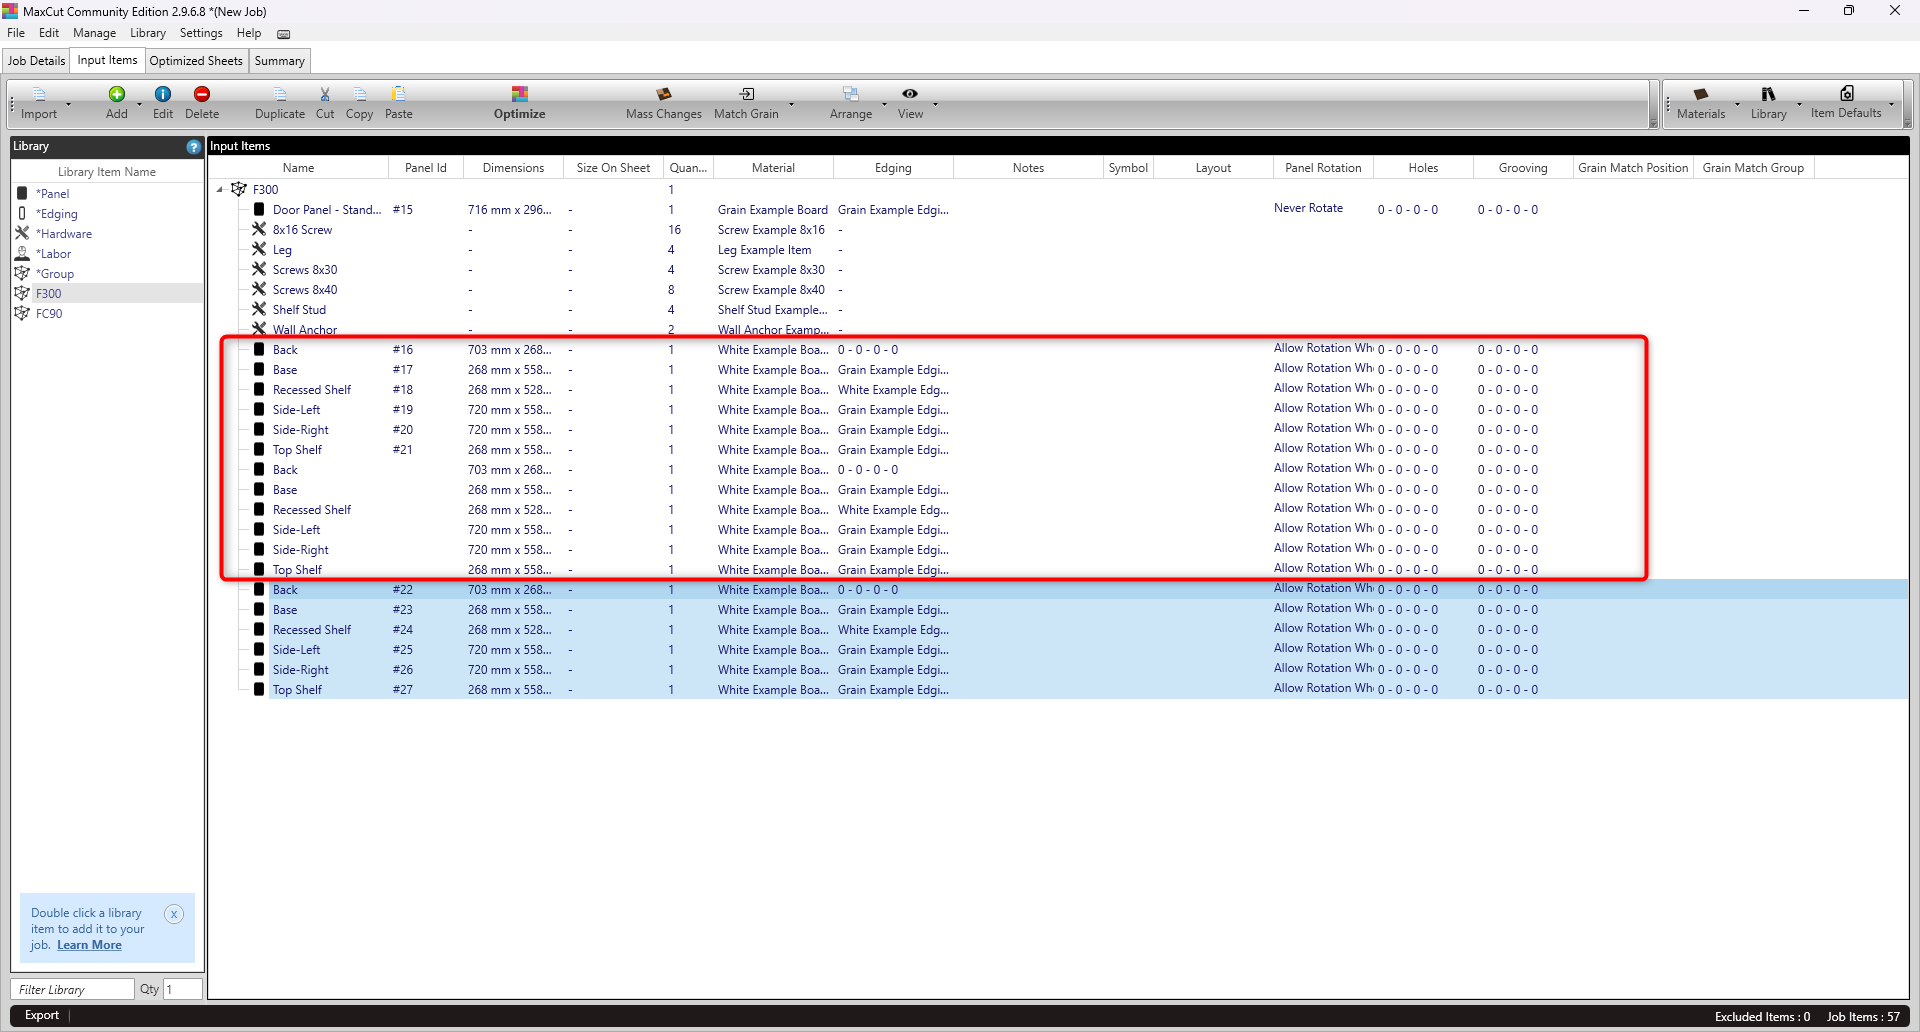Switch to the Summary tab
Image resolution: width=1920 pixels, height=1032 pixels.
[279, 61]
